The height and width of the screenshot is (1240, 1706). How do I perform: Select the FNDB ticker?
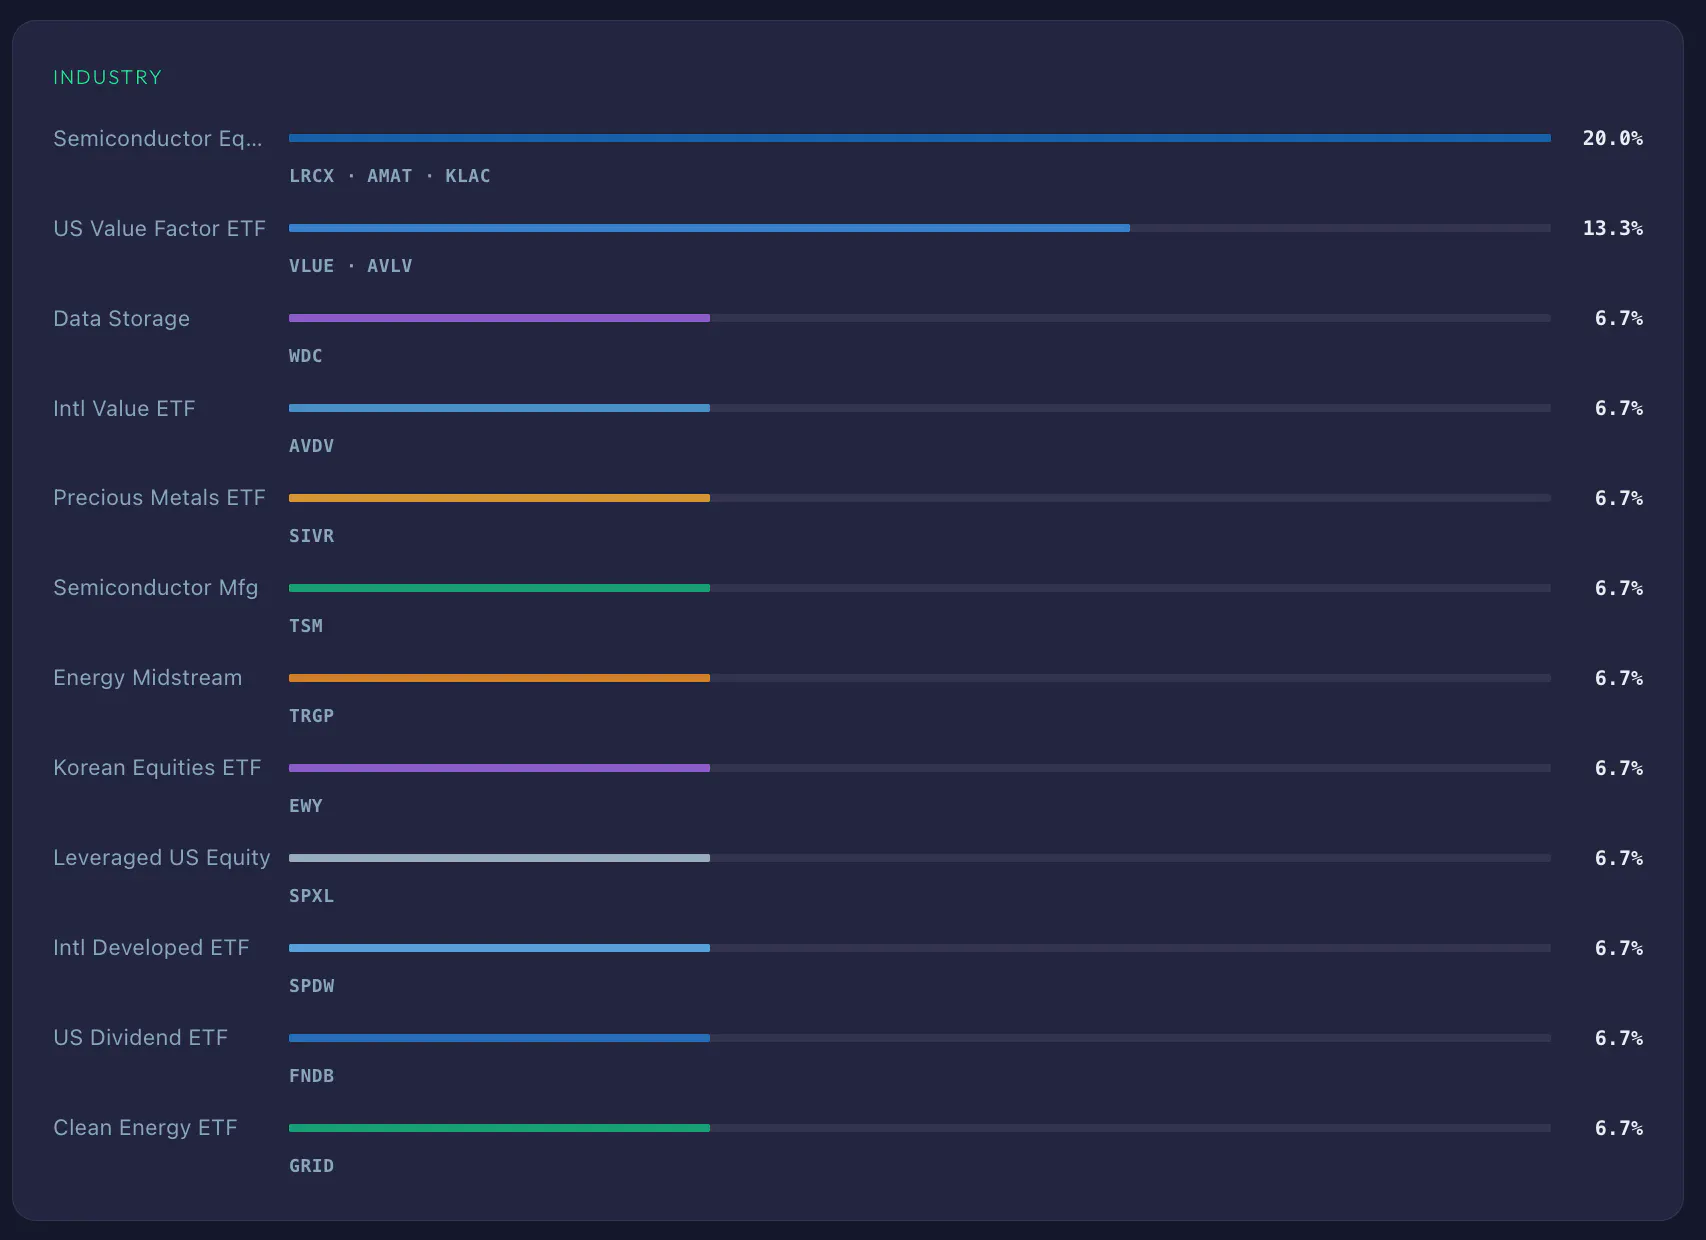click(x=312, y=1076)
